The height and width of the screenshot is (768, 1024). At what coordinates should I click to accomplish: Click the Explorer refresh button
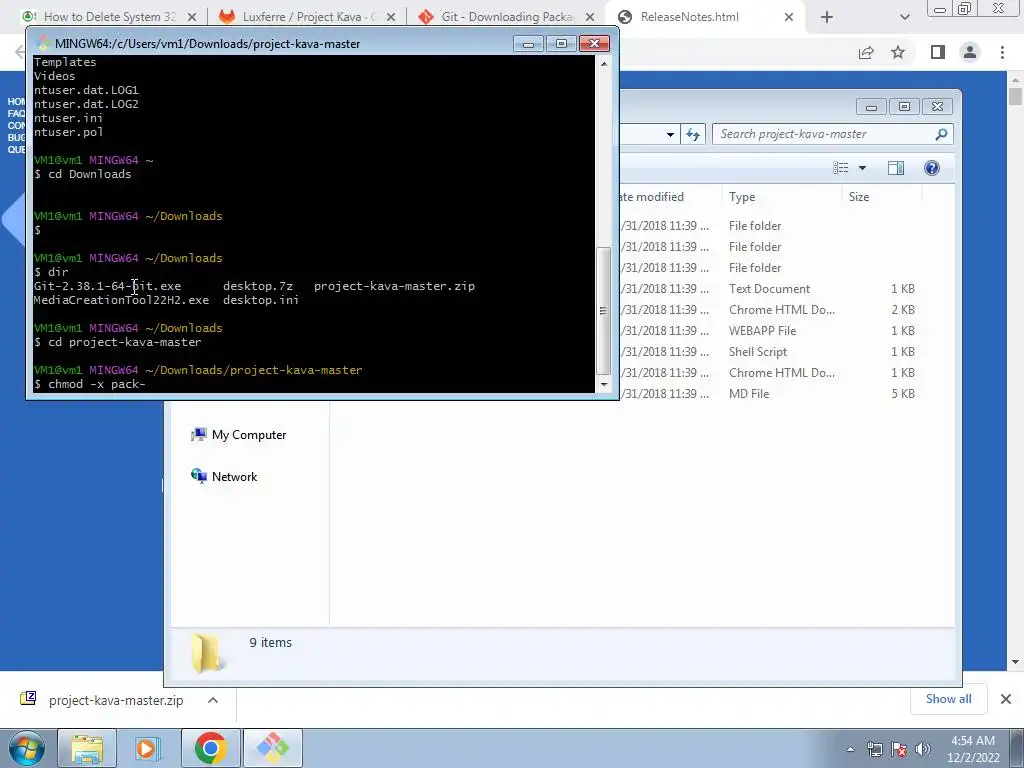[x=692, y=135]
